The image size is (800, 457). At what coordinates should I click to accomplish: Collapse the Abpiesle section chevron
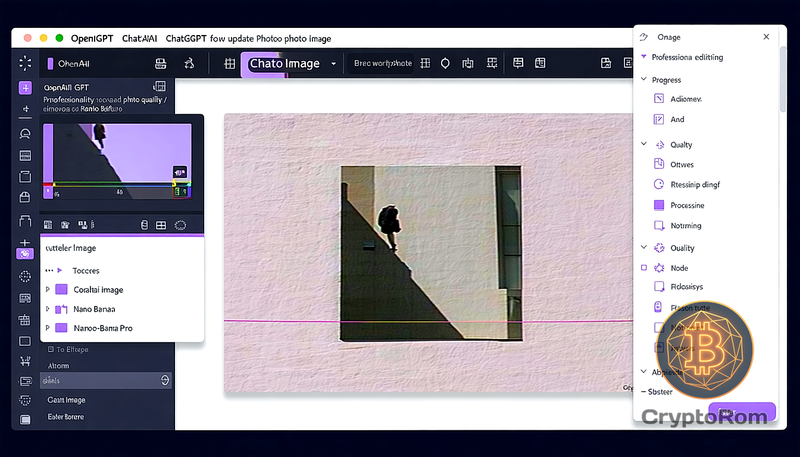click(644, 371)
